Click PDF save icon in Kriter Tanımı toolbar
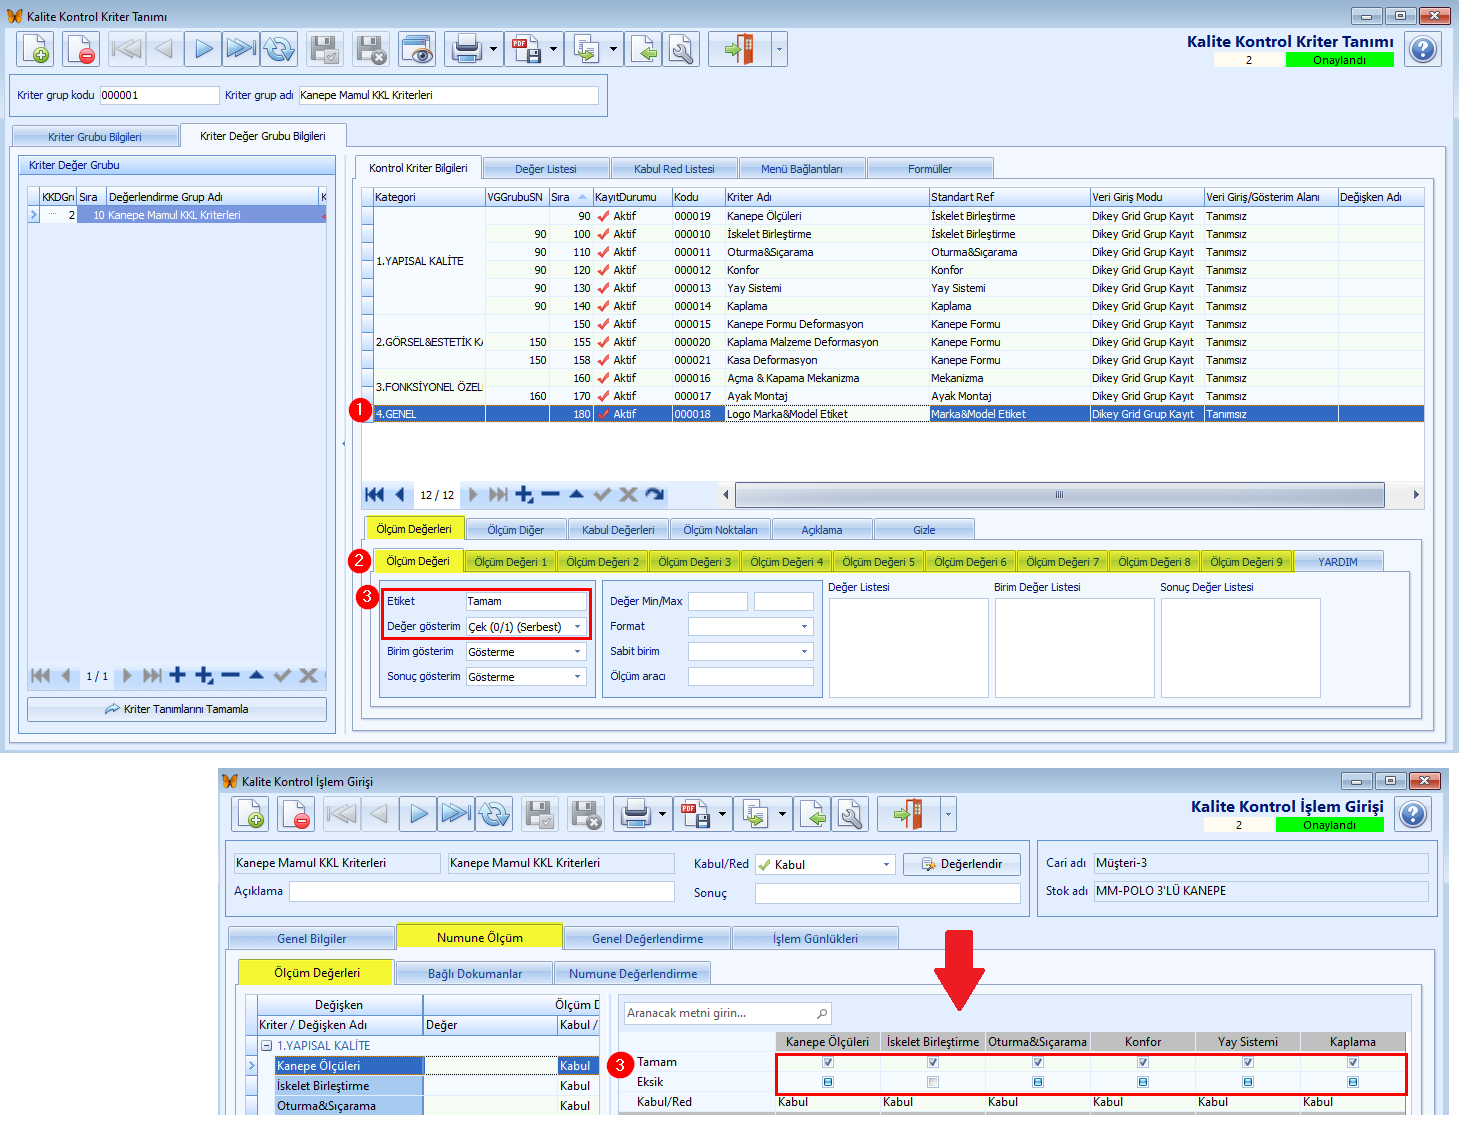 click(526, 49)
